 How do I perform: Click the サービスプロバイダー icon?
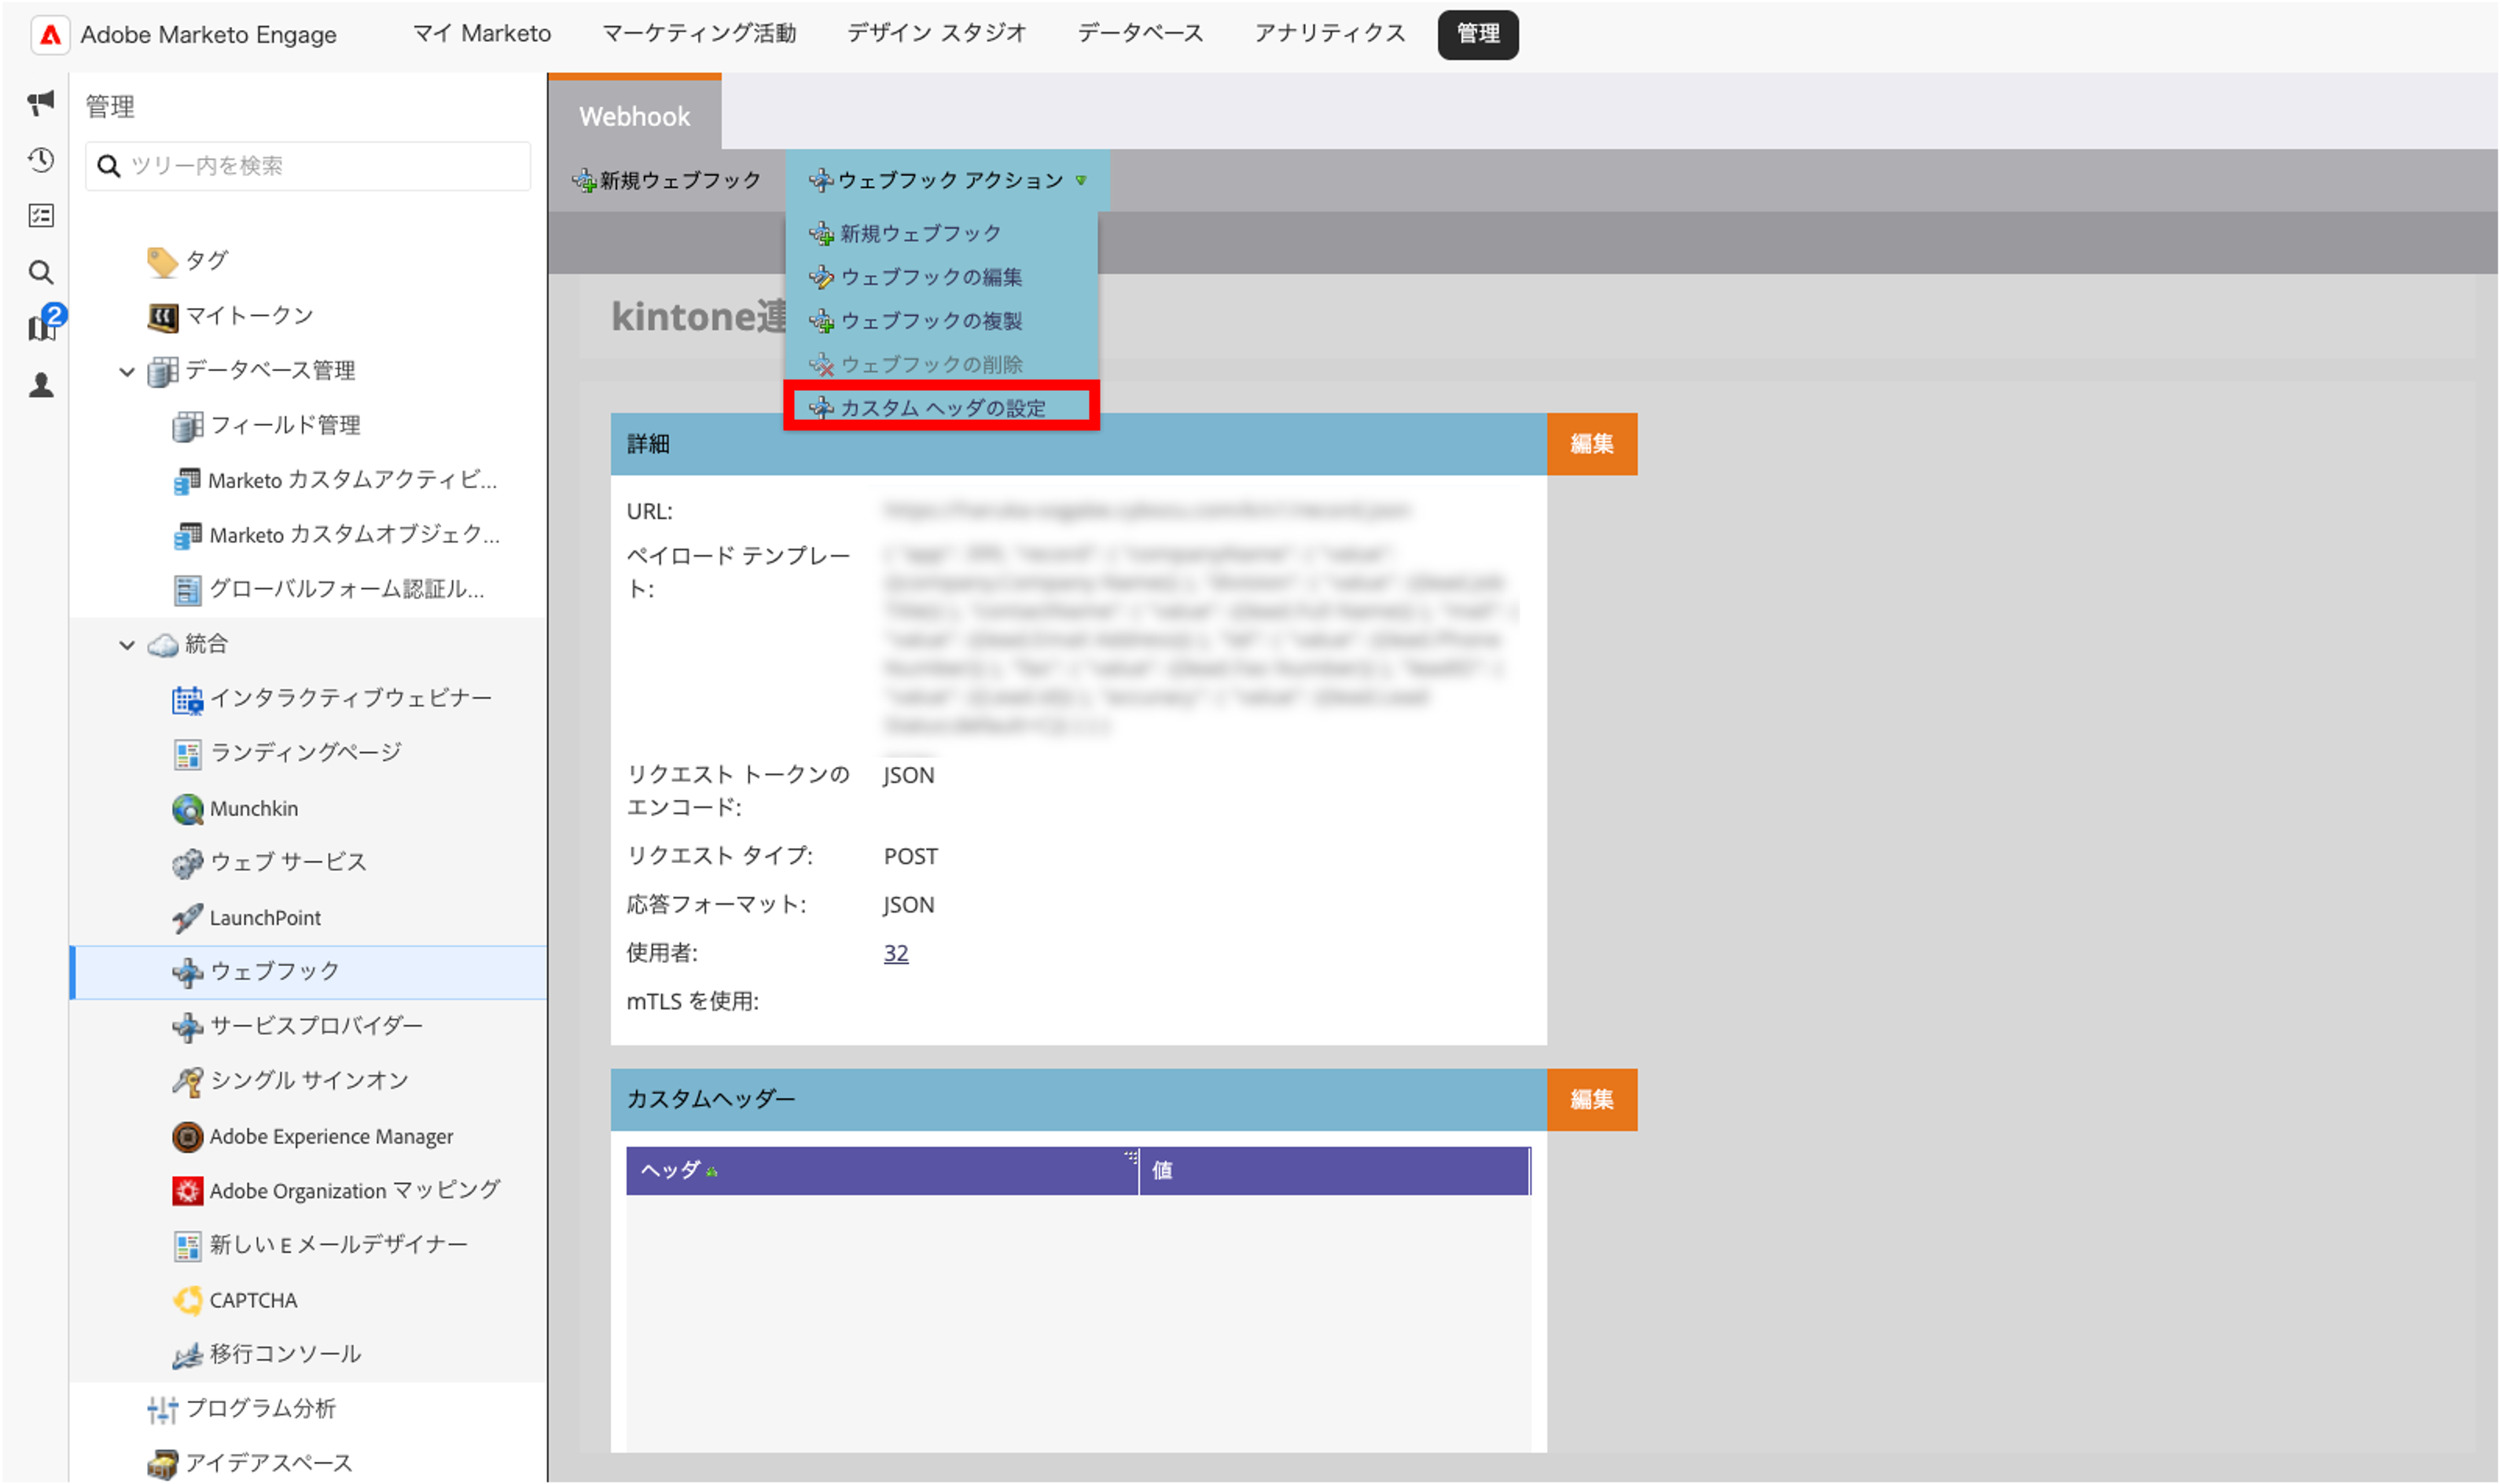point(187,1027)
